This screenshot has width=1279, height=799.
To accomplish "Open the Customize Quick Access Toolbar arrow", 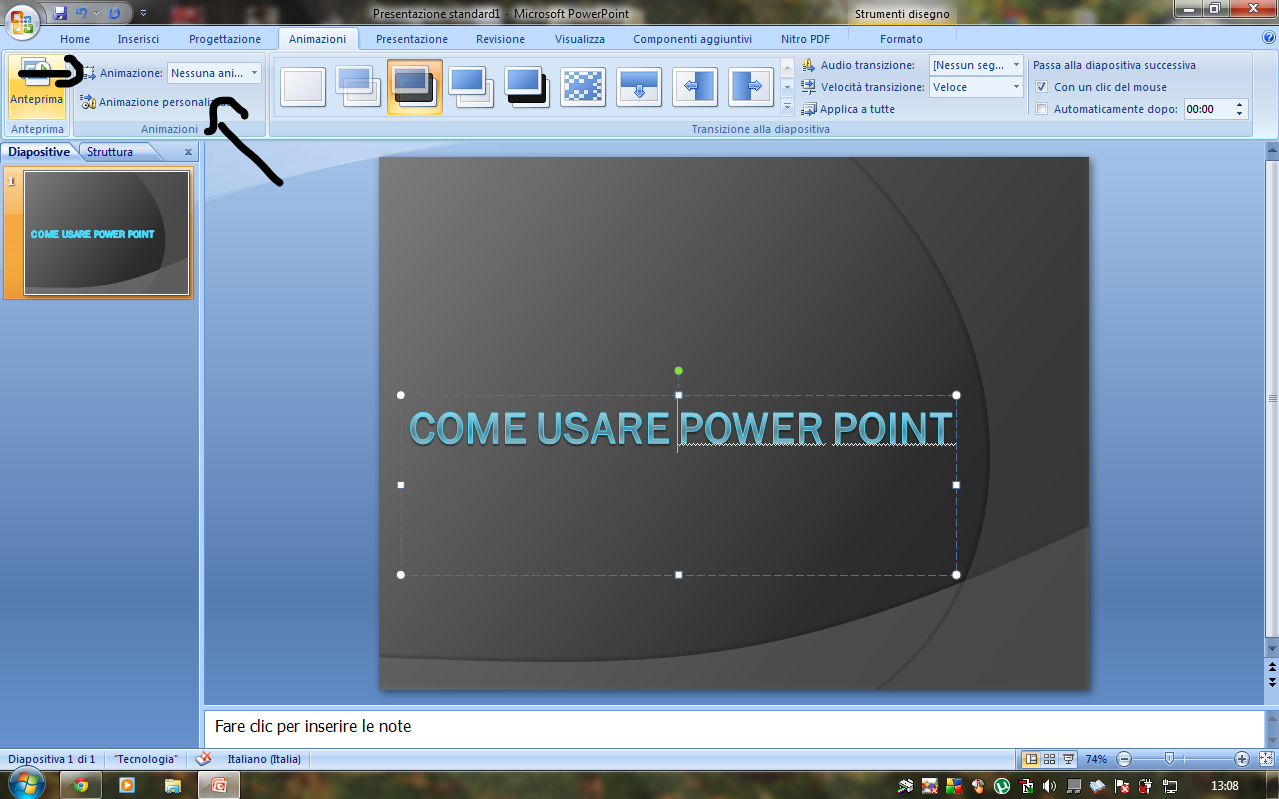I will pyautogui.click(x=143, y=13).
